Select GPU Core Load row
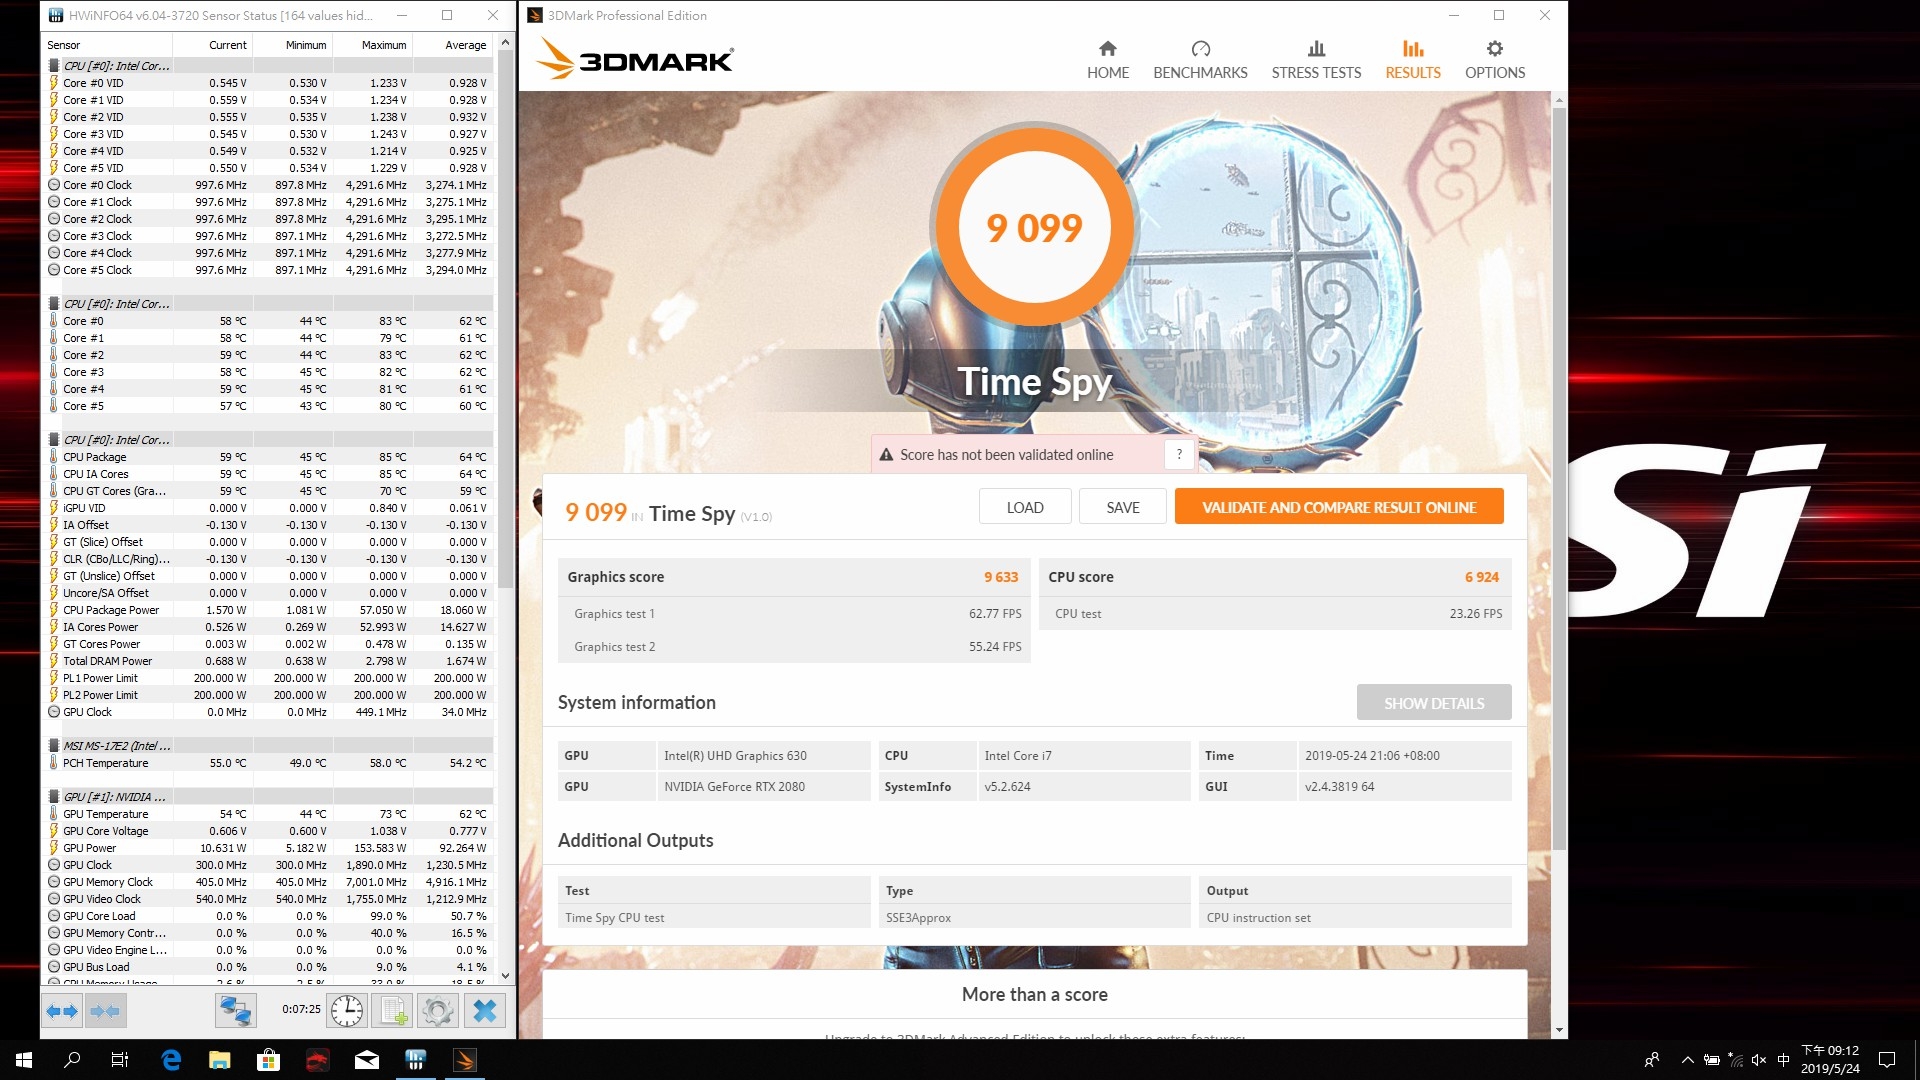The height and width of the screenshot is (1080, 1920). 268,916
